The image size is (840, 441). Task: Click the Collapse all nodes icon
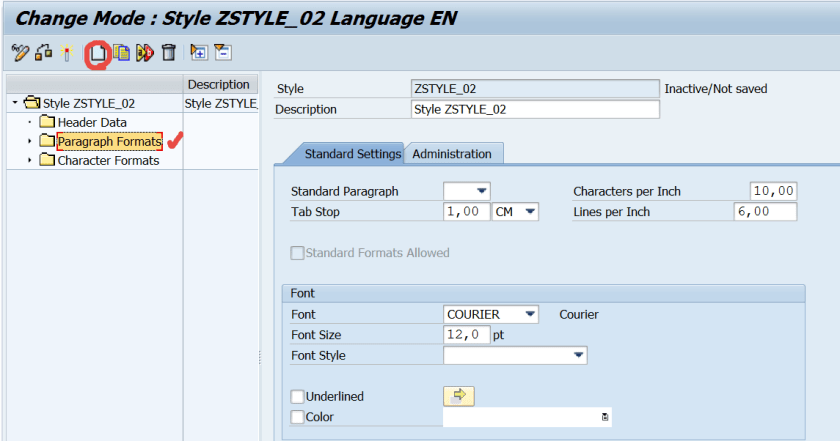tap(222, 53)
